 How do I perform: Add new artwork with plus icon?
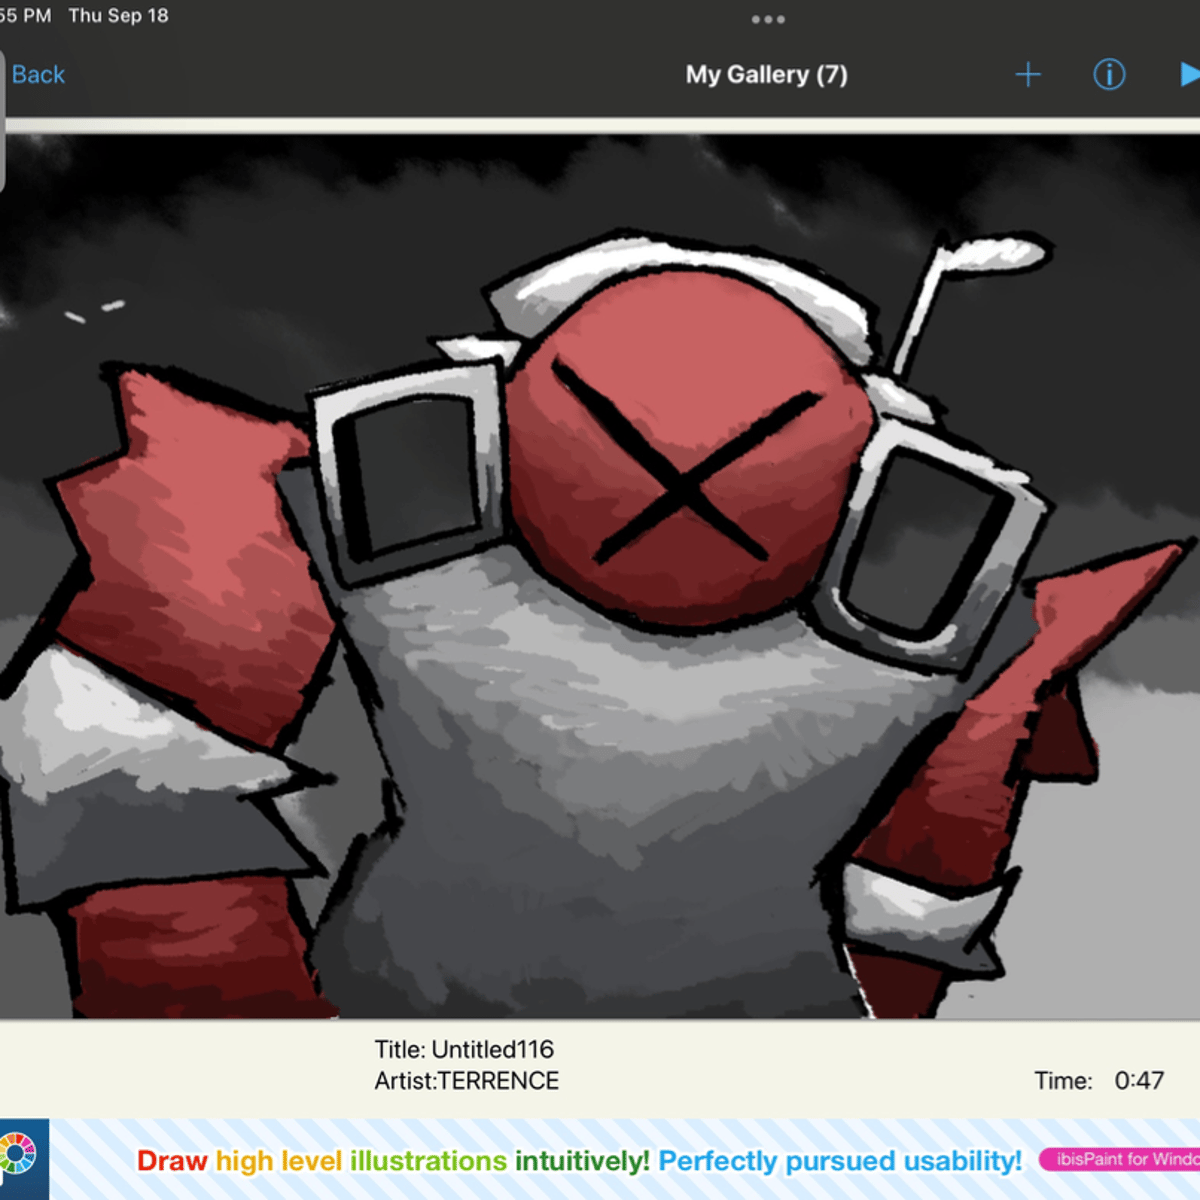tap(1028, 75)
